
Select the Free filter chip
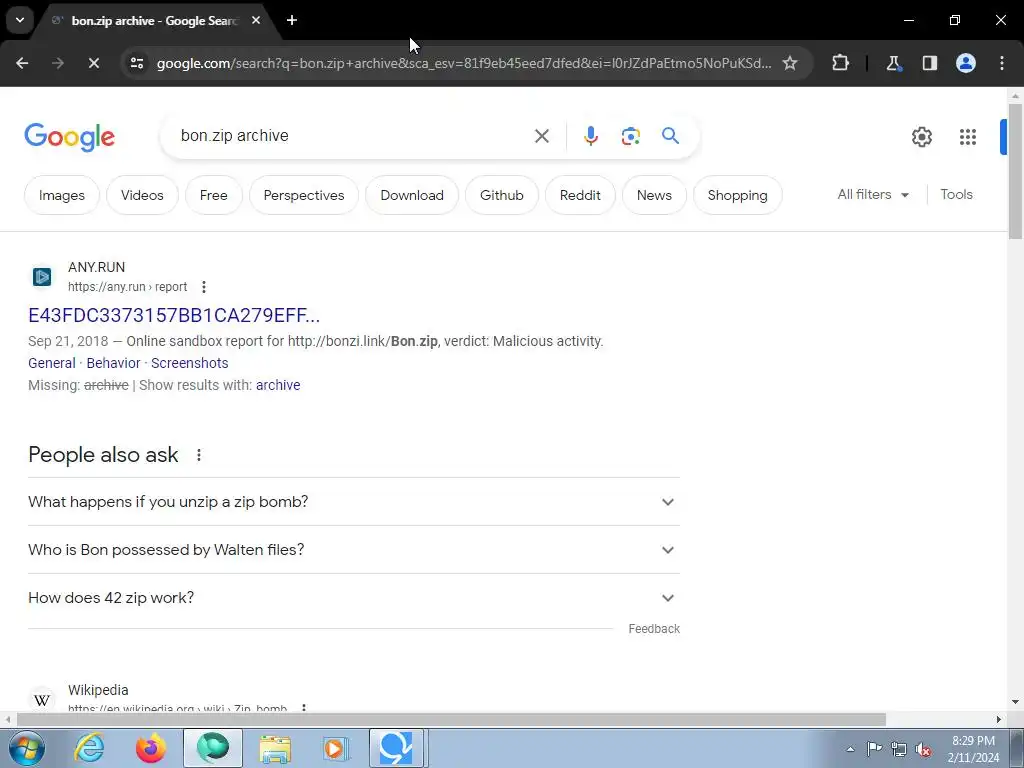(x=214, y=195)
